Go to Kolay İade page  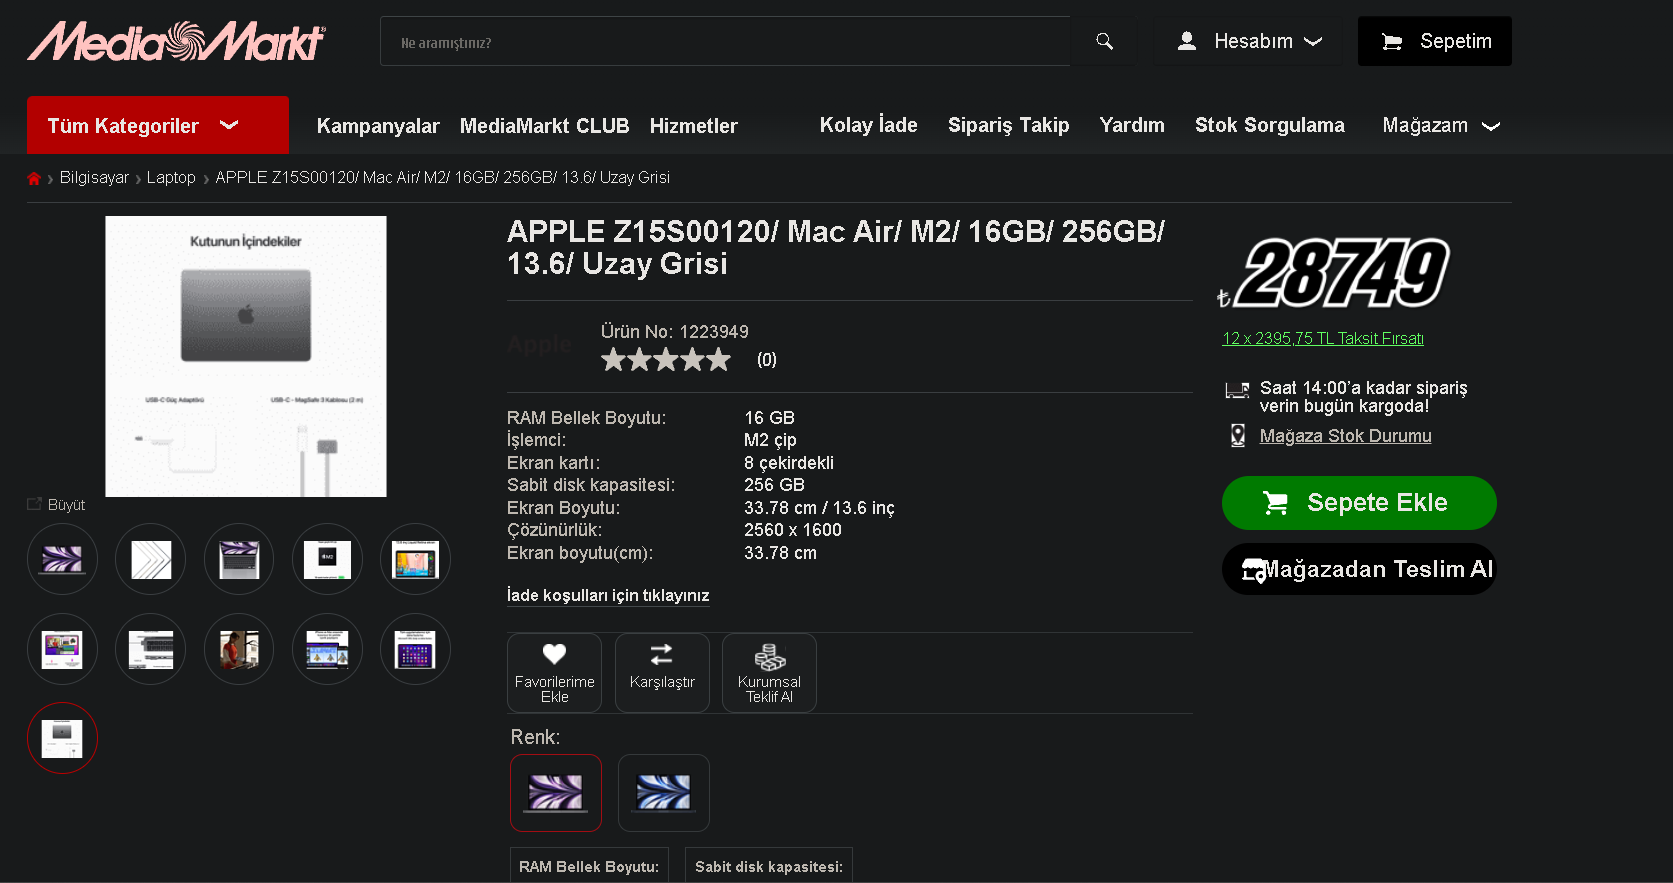pyautogui.click(x=869, y=125)
